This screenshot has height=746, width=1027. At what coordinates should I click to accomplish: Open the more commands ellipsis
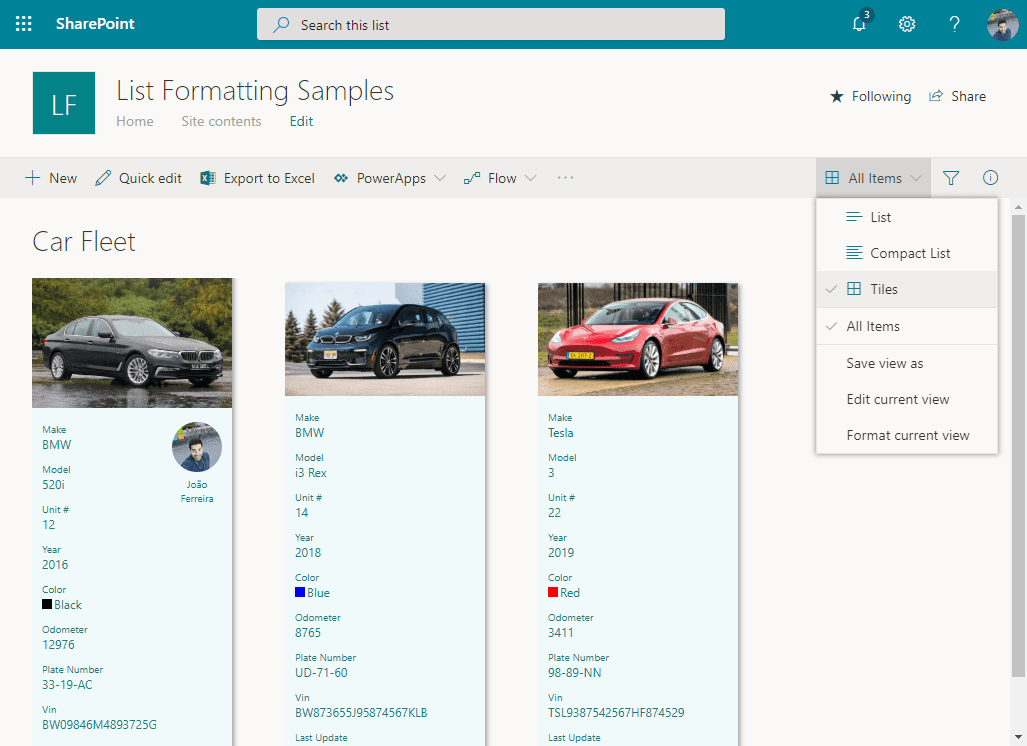[x=565, y=177]
